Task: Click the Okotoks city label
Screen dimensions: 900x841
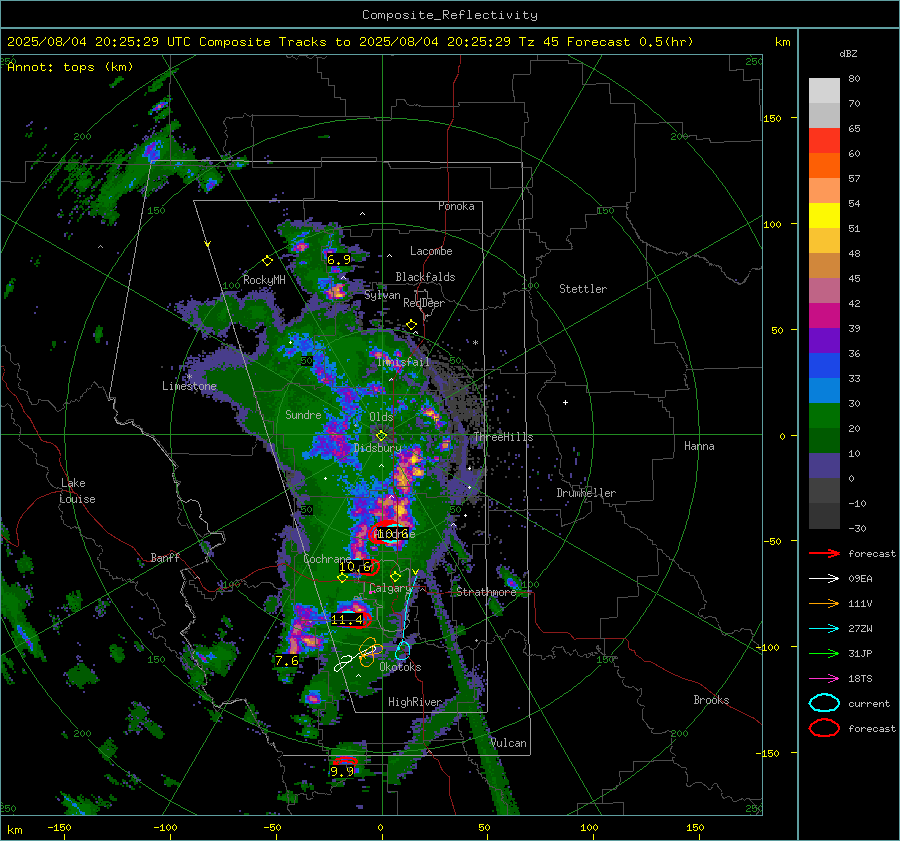Action: click(x=400, y=666)
